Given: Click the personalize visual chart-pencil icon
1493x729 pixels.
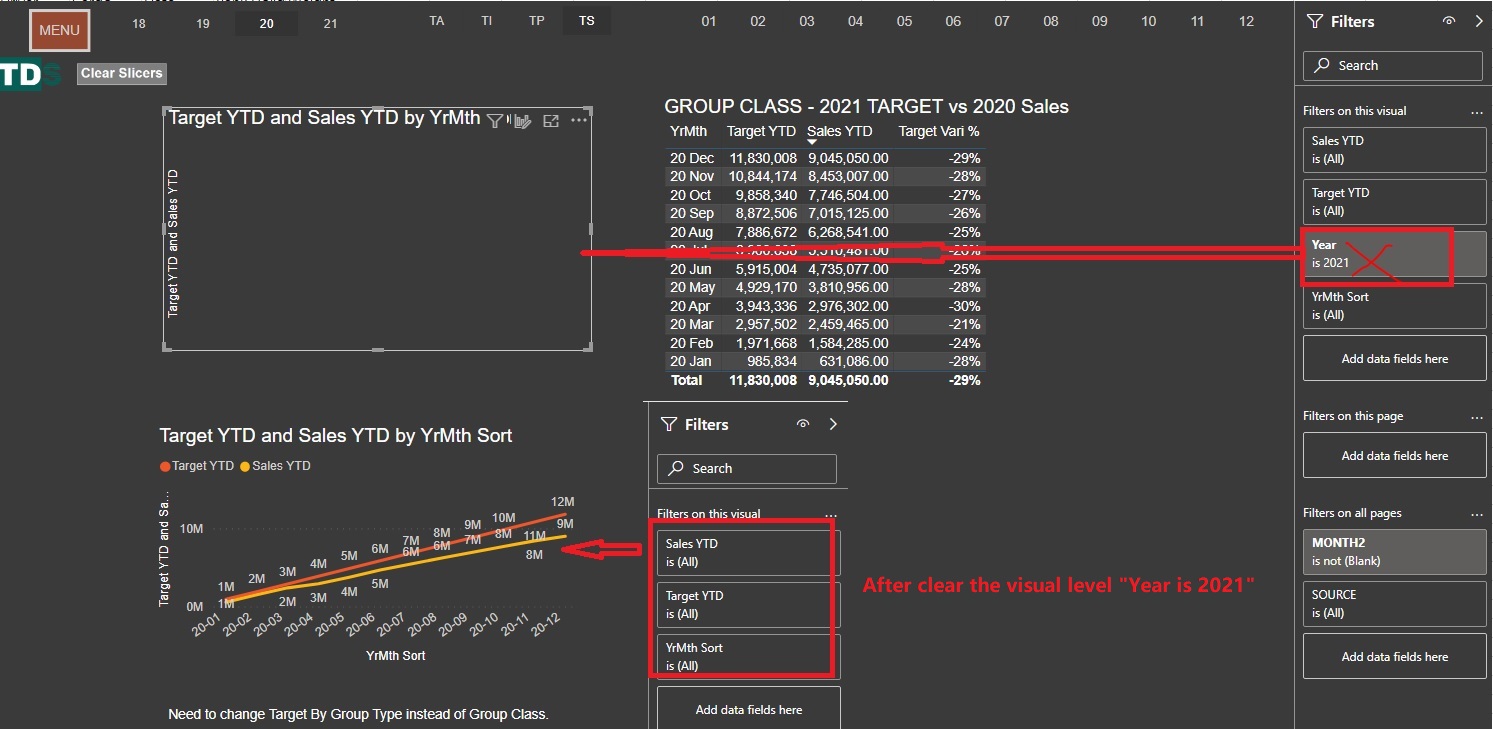Looking at the screenshot, I should coord(521,121).
